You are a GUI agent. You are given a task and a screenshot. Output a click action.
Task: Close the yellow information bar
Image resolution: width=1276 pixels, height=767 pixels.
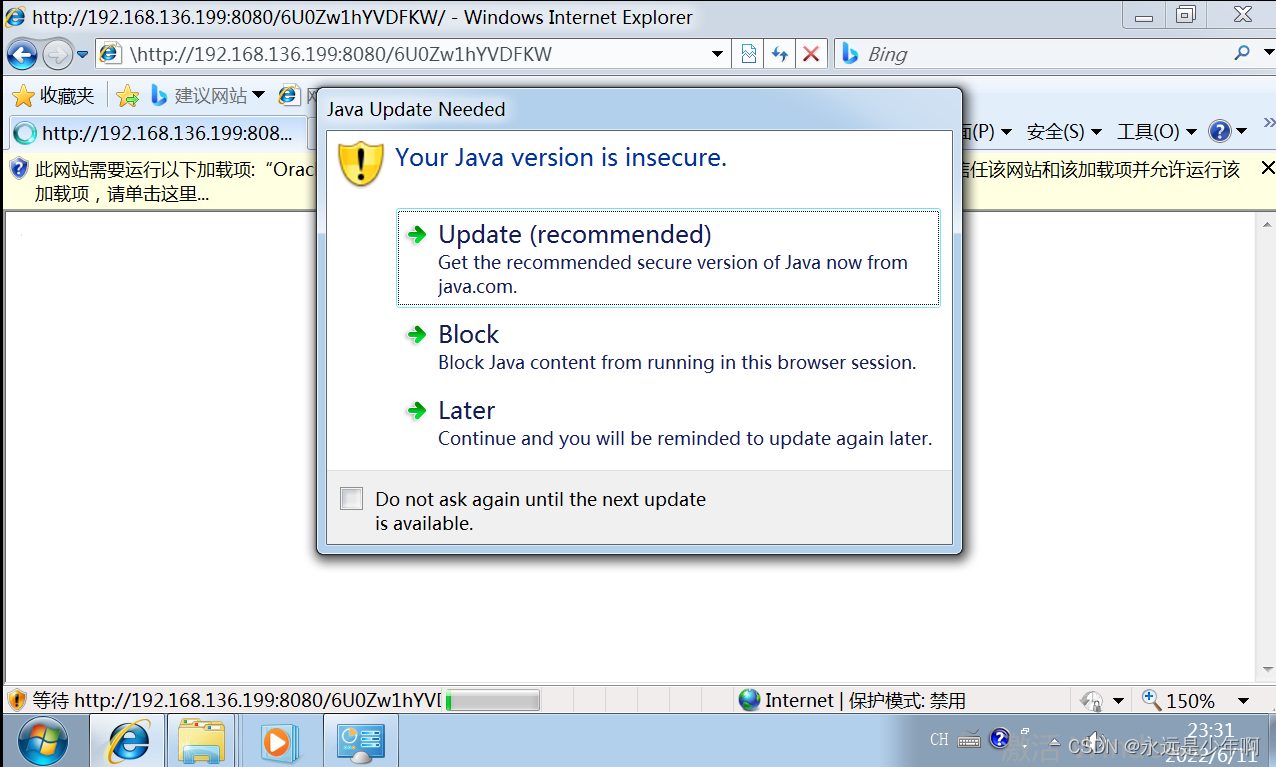(1267, 168)
